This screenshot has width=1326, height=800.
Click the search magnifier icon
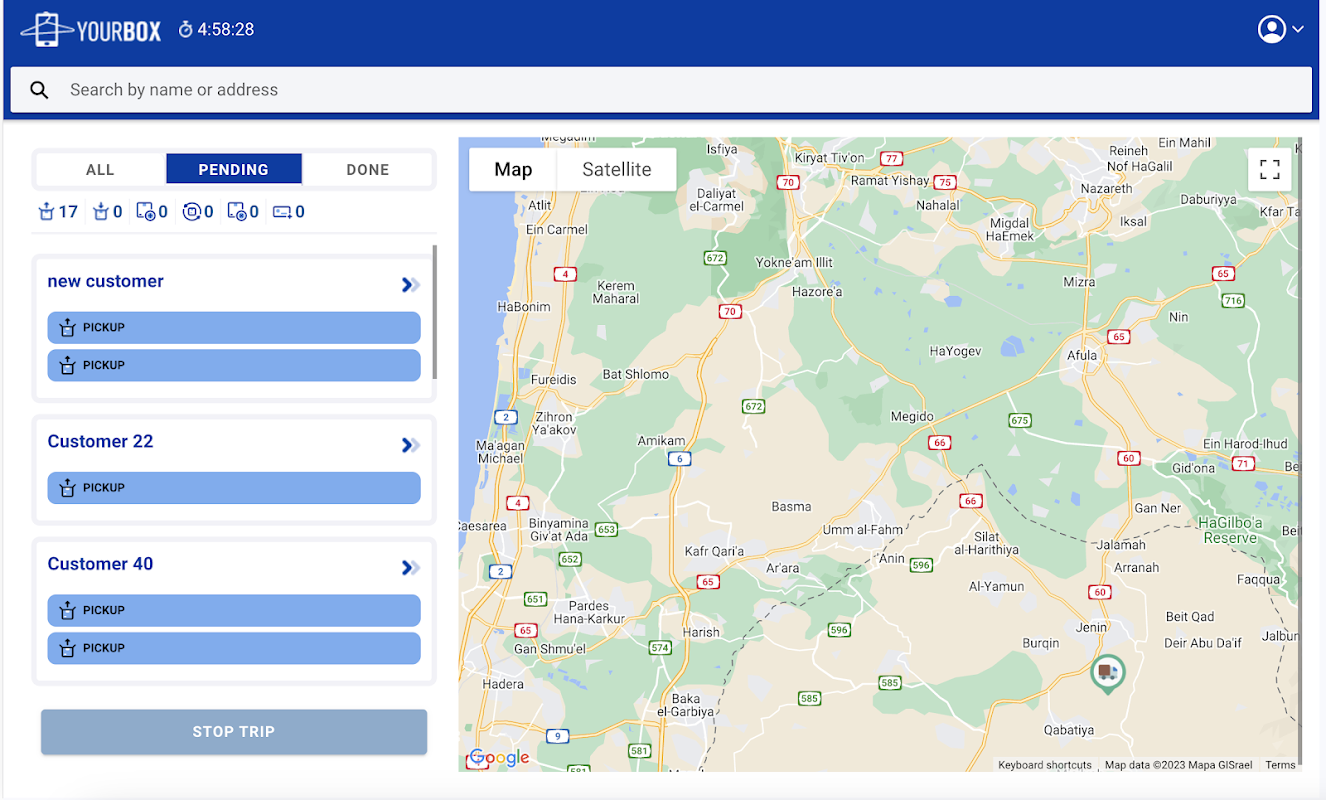coord(39,90)
